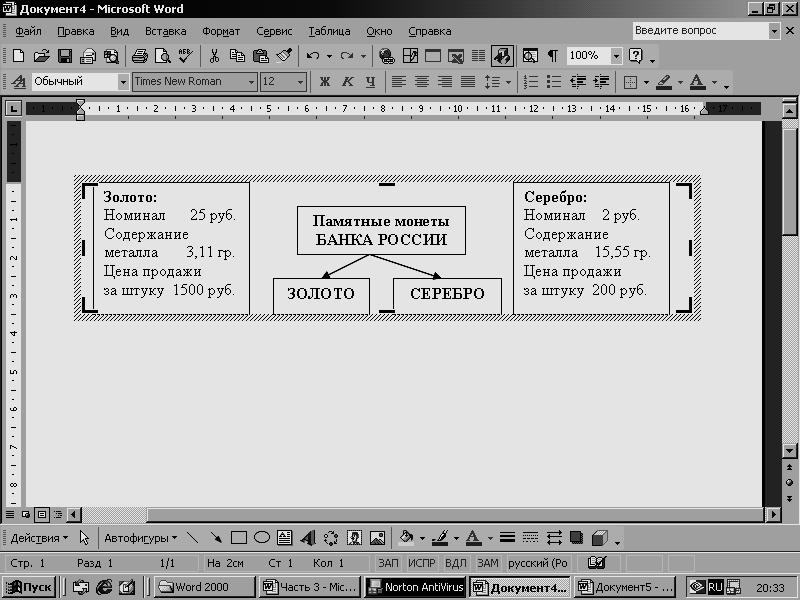Apply a Shadow Style to the shape
This screenshot has width=800, height=600.
577,538
